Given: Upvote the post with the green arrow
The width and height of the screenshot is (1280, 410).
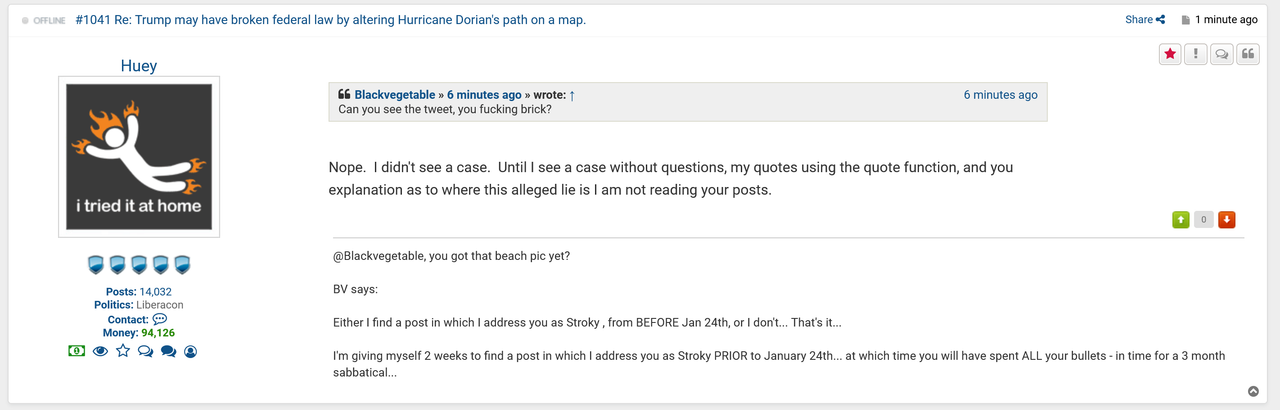Looking at the screenshot, I should pyautogui.click(x=1181, y=219).
